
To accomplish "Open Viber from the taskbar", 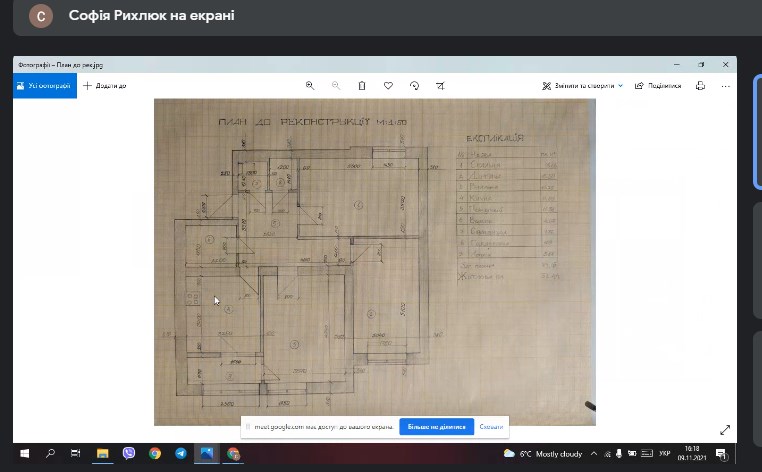I will click(129, 454).
